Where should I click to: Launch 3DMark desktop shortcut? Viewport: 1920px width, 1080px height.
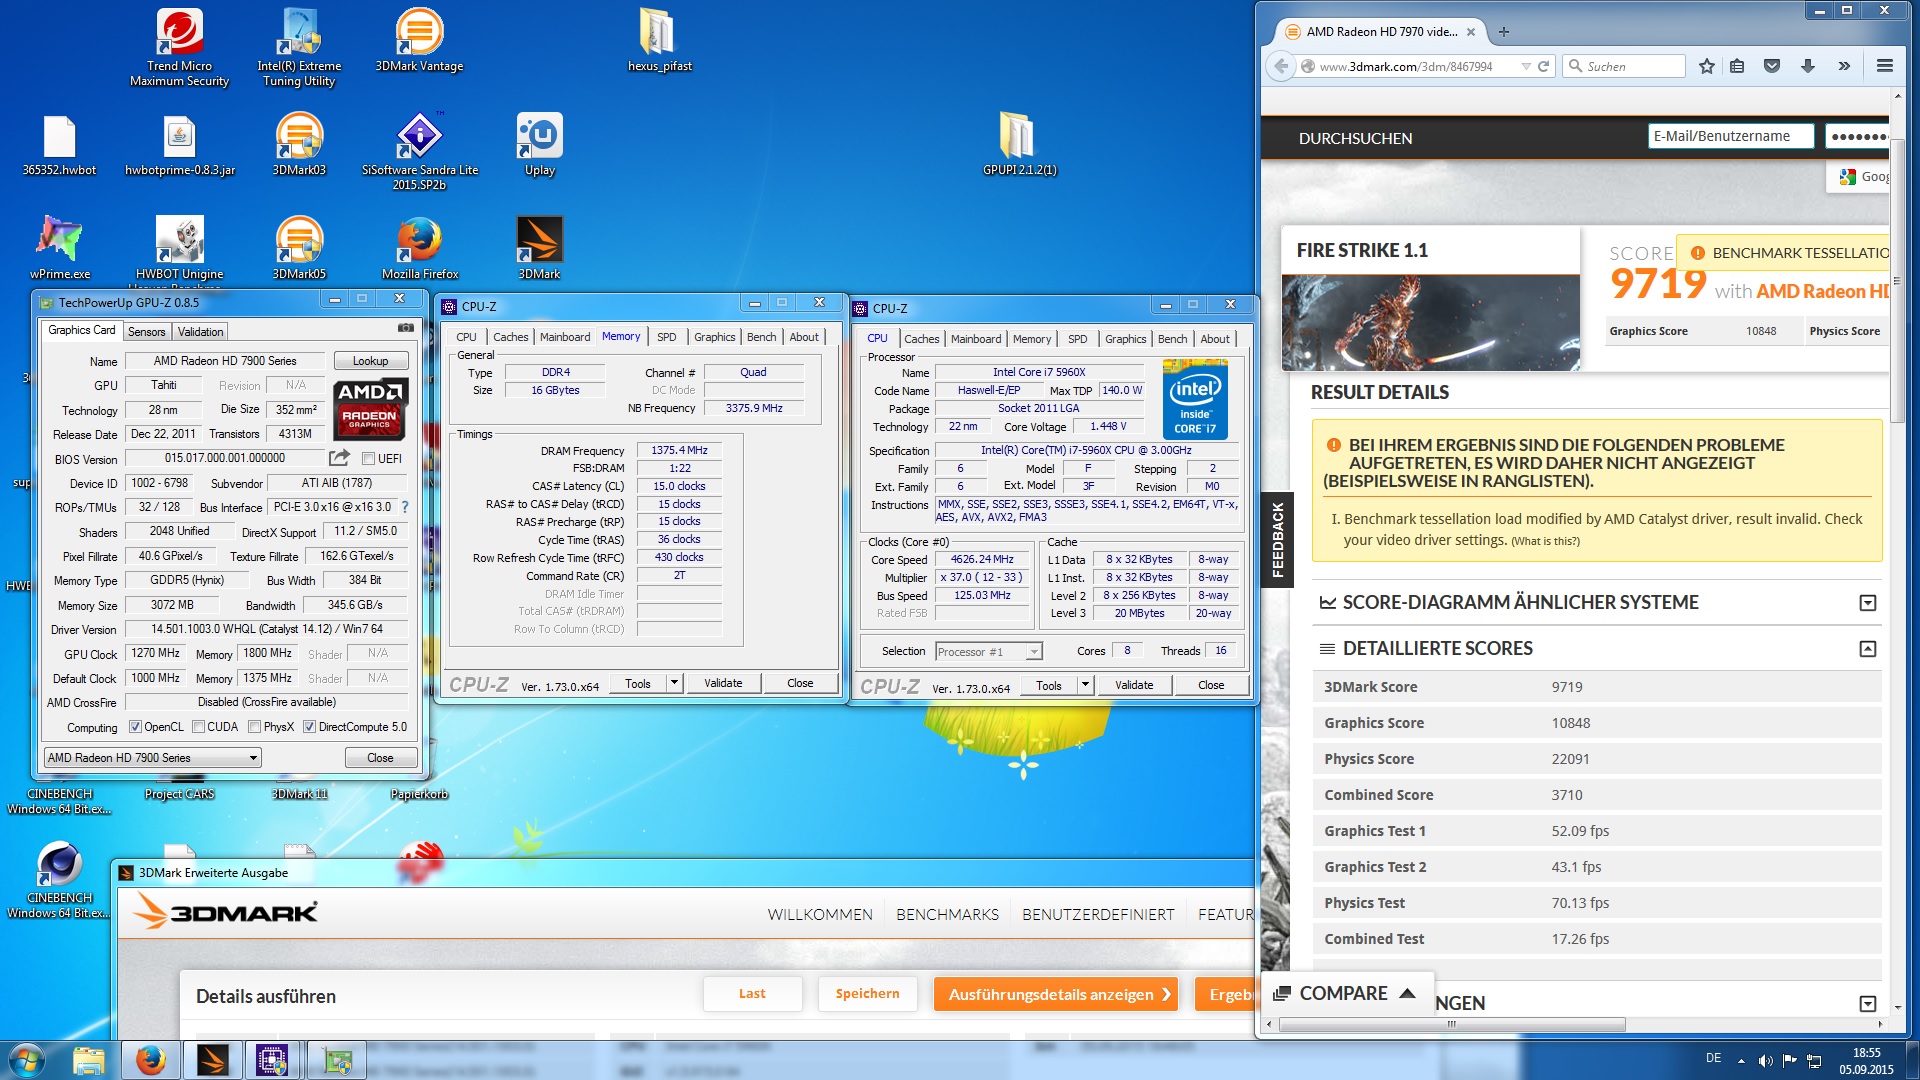(x=539, y=248)
